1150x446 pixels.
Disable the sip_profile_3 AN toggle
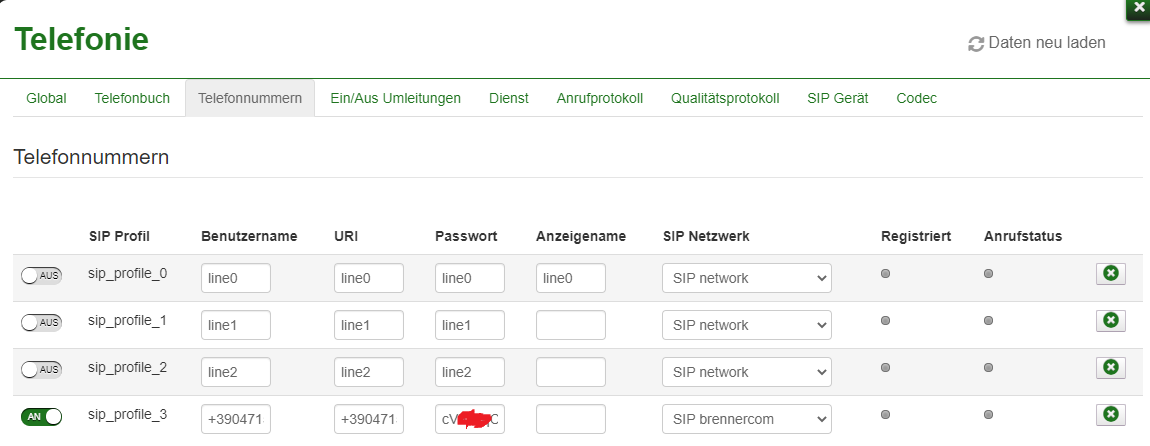click(41, 416)
